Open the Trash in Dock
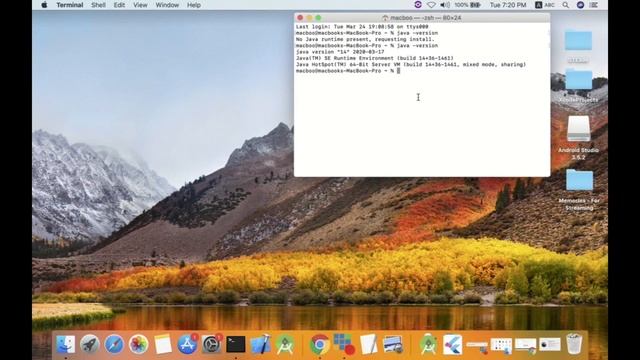The image size is (640, 360). 574,344
